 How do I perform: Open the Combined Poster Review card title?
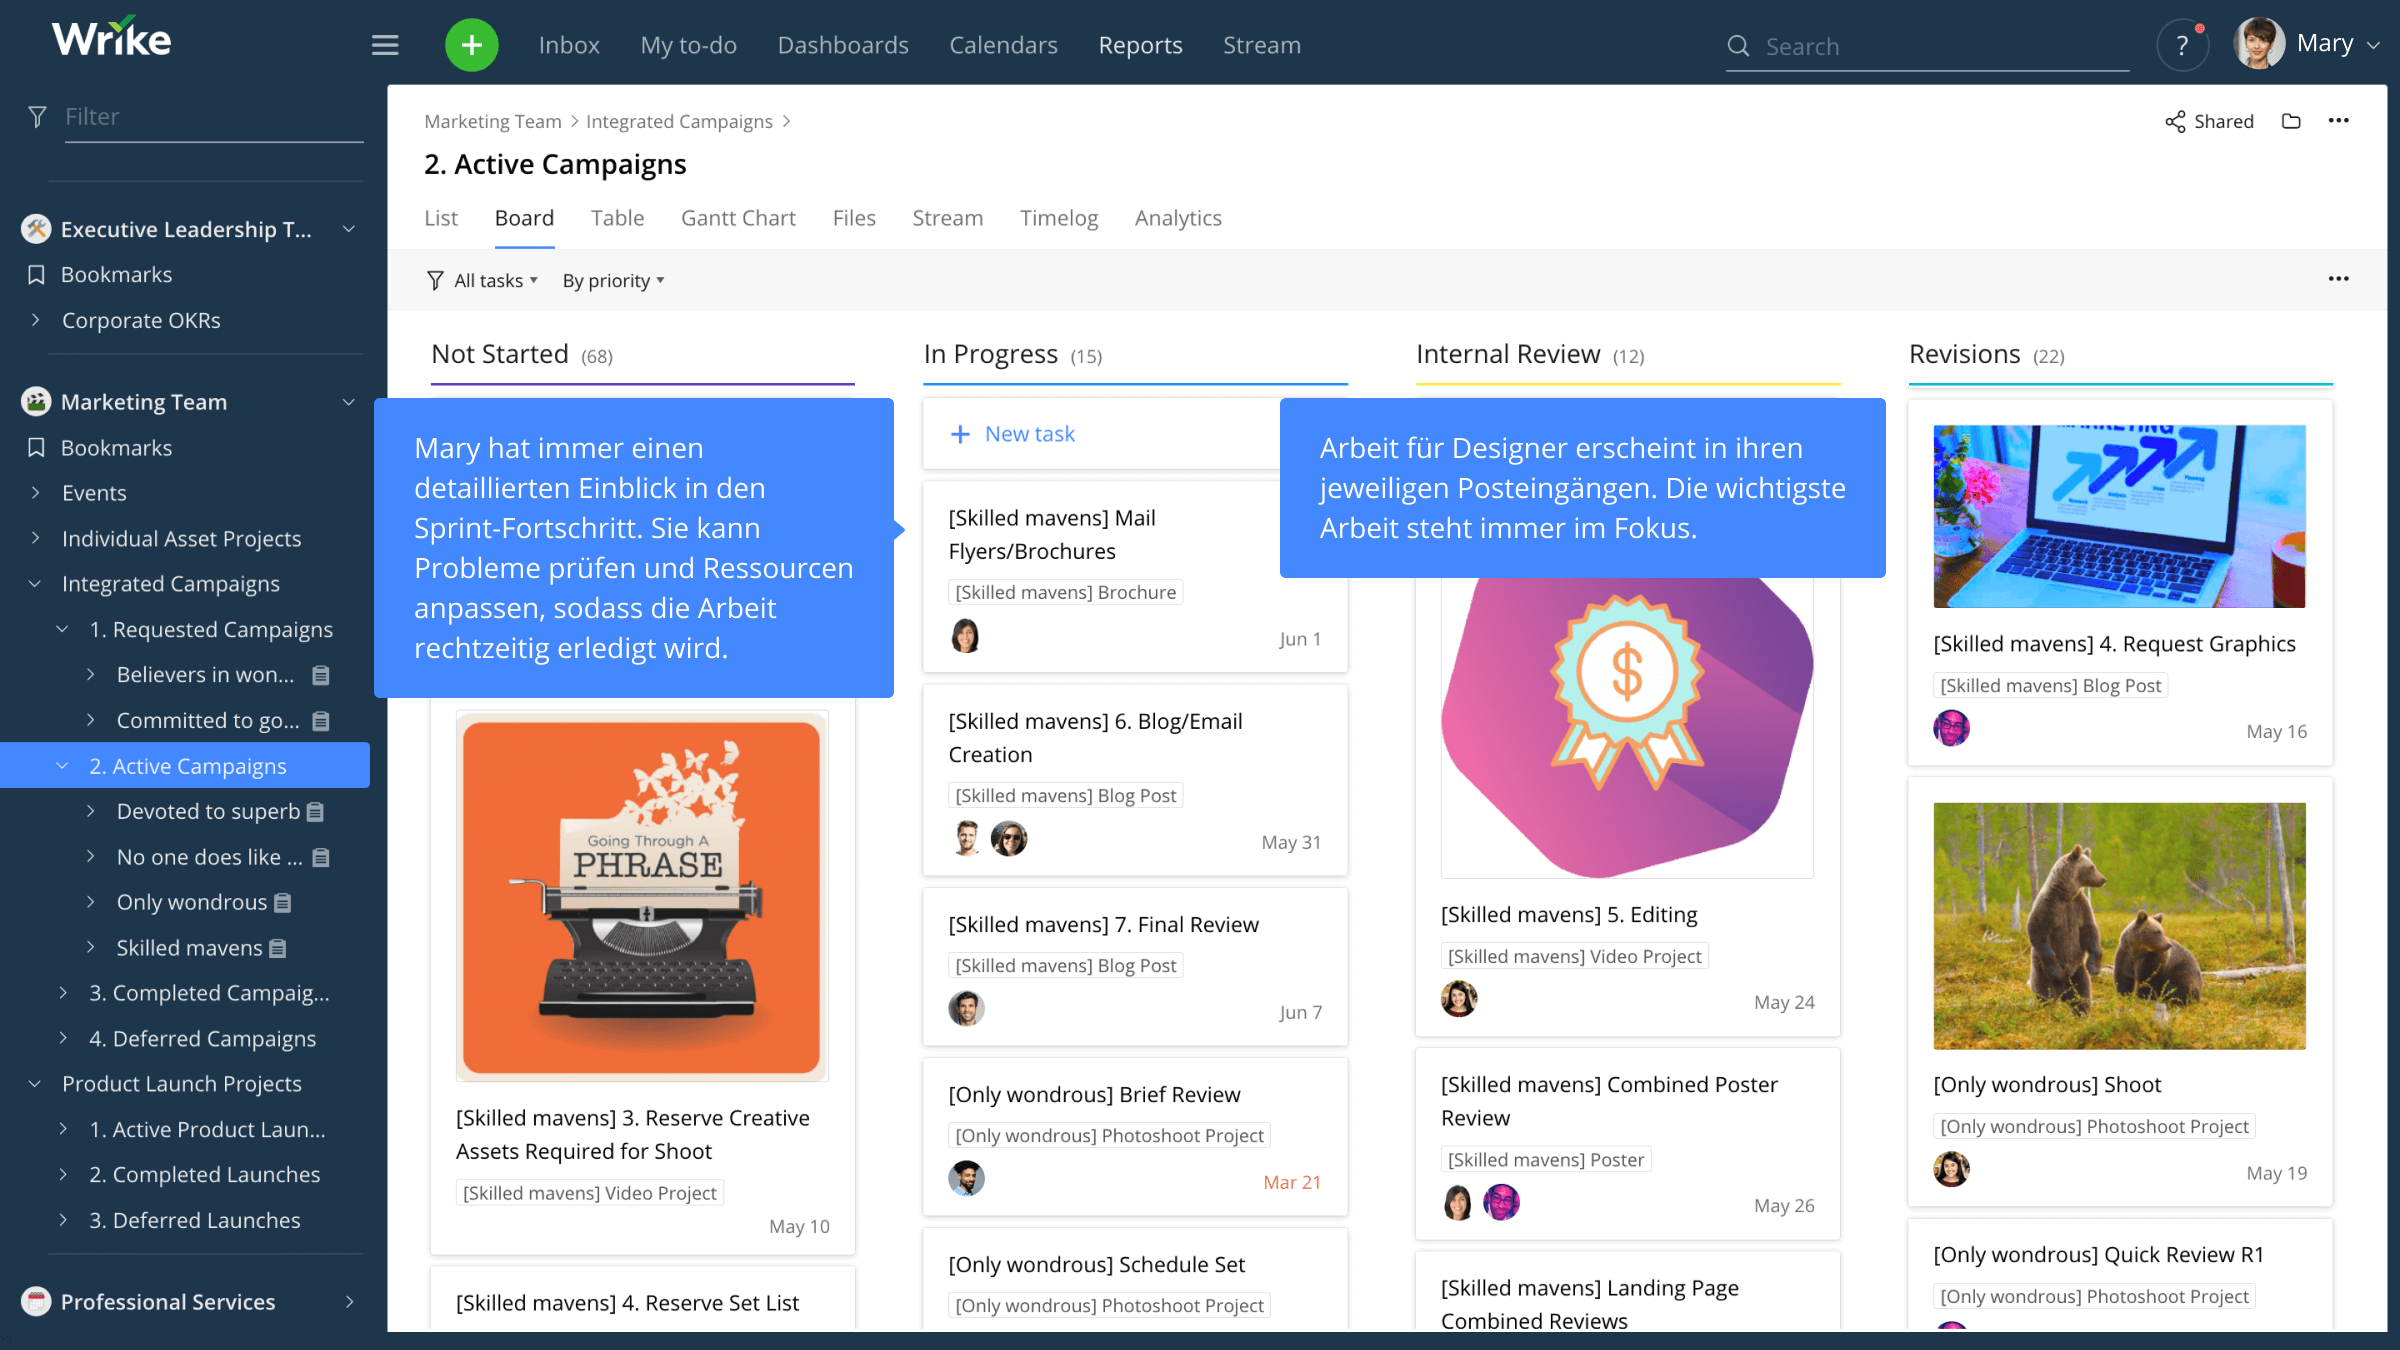point(1609,1101)
